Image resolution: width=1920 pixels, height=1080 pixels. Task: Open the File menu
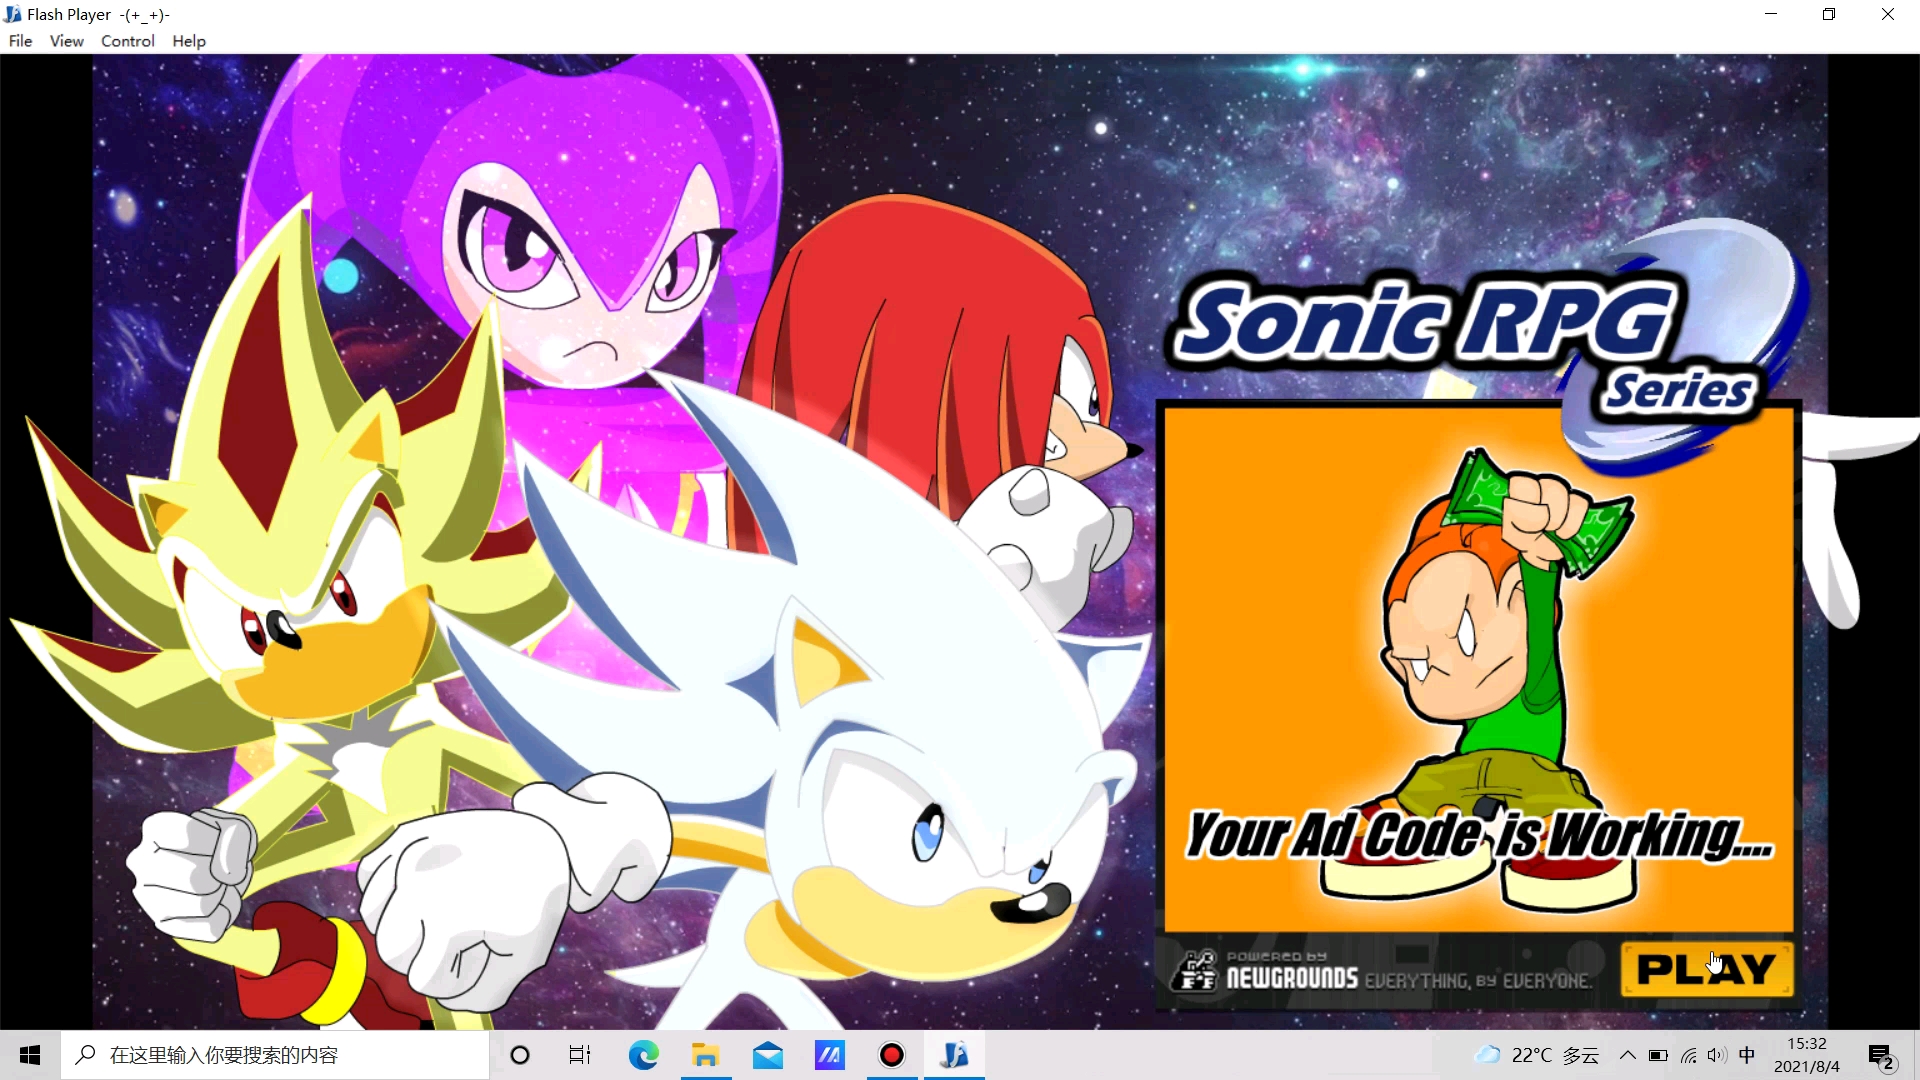20,41
